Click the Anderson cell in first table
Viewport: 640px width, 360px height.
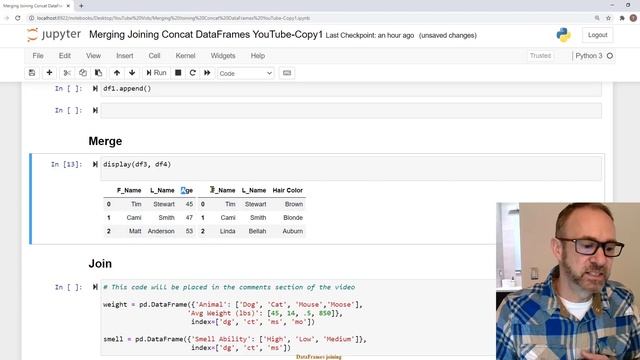(x=161, y=231)
